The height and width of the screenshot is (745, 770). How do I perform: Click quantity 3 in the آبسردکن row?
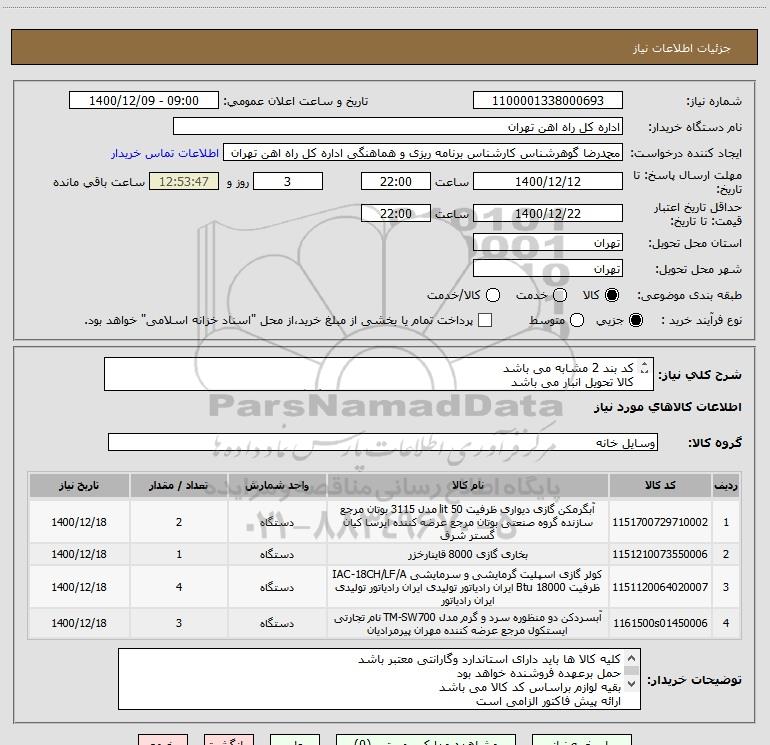tap(179, 623)
